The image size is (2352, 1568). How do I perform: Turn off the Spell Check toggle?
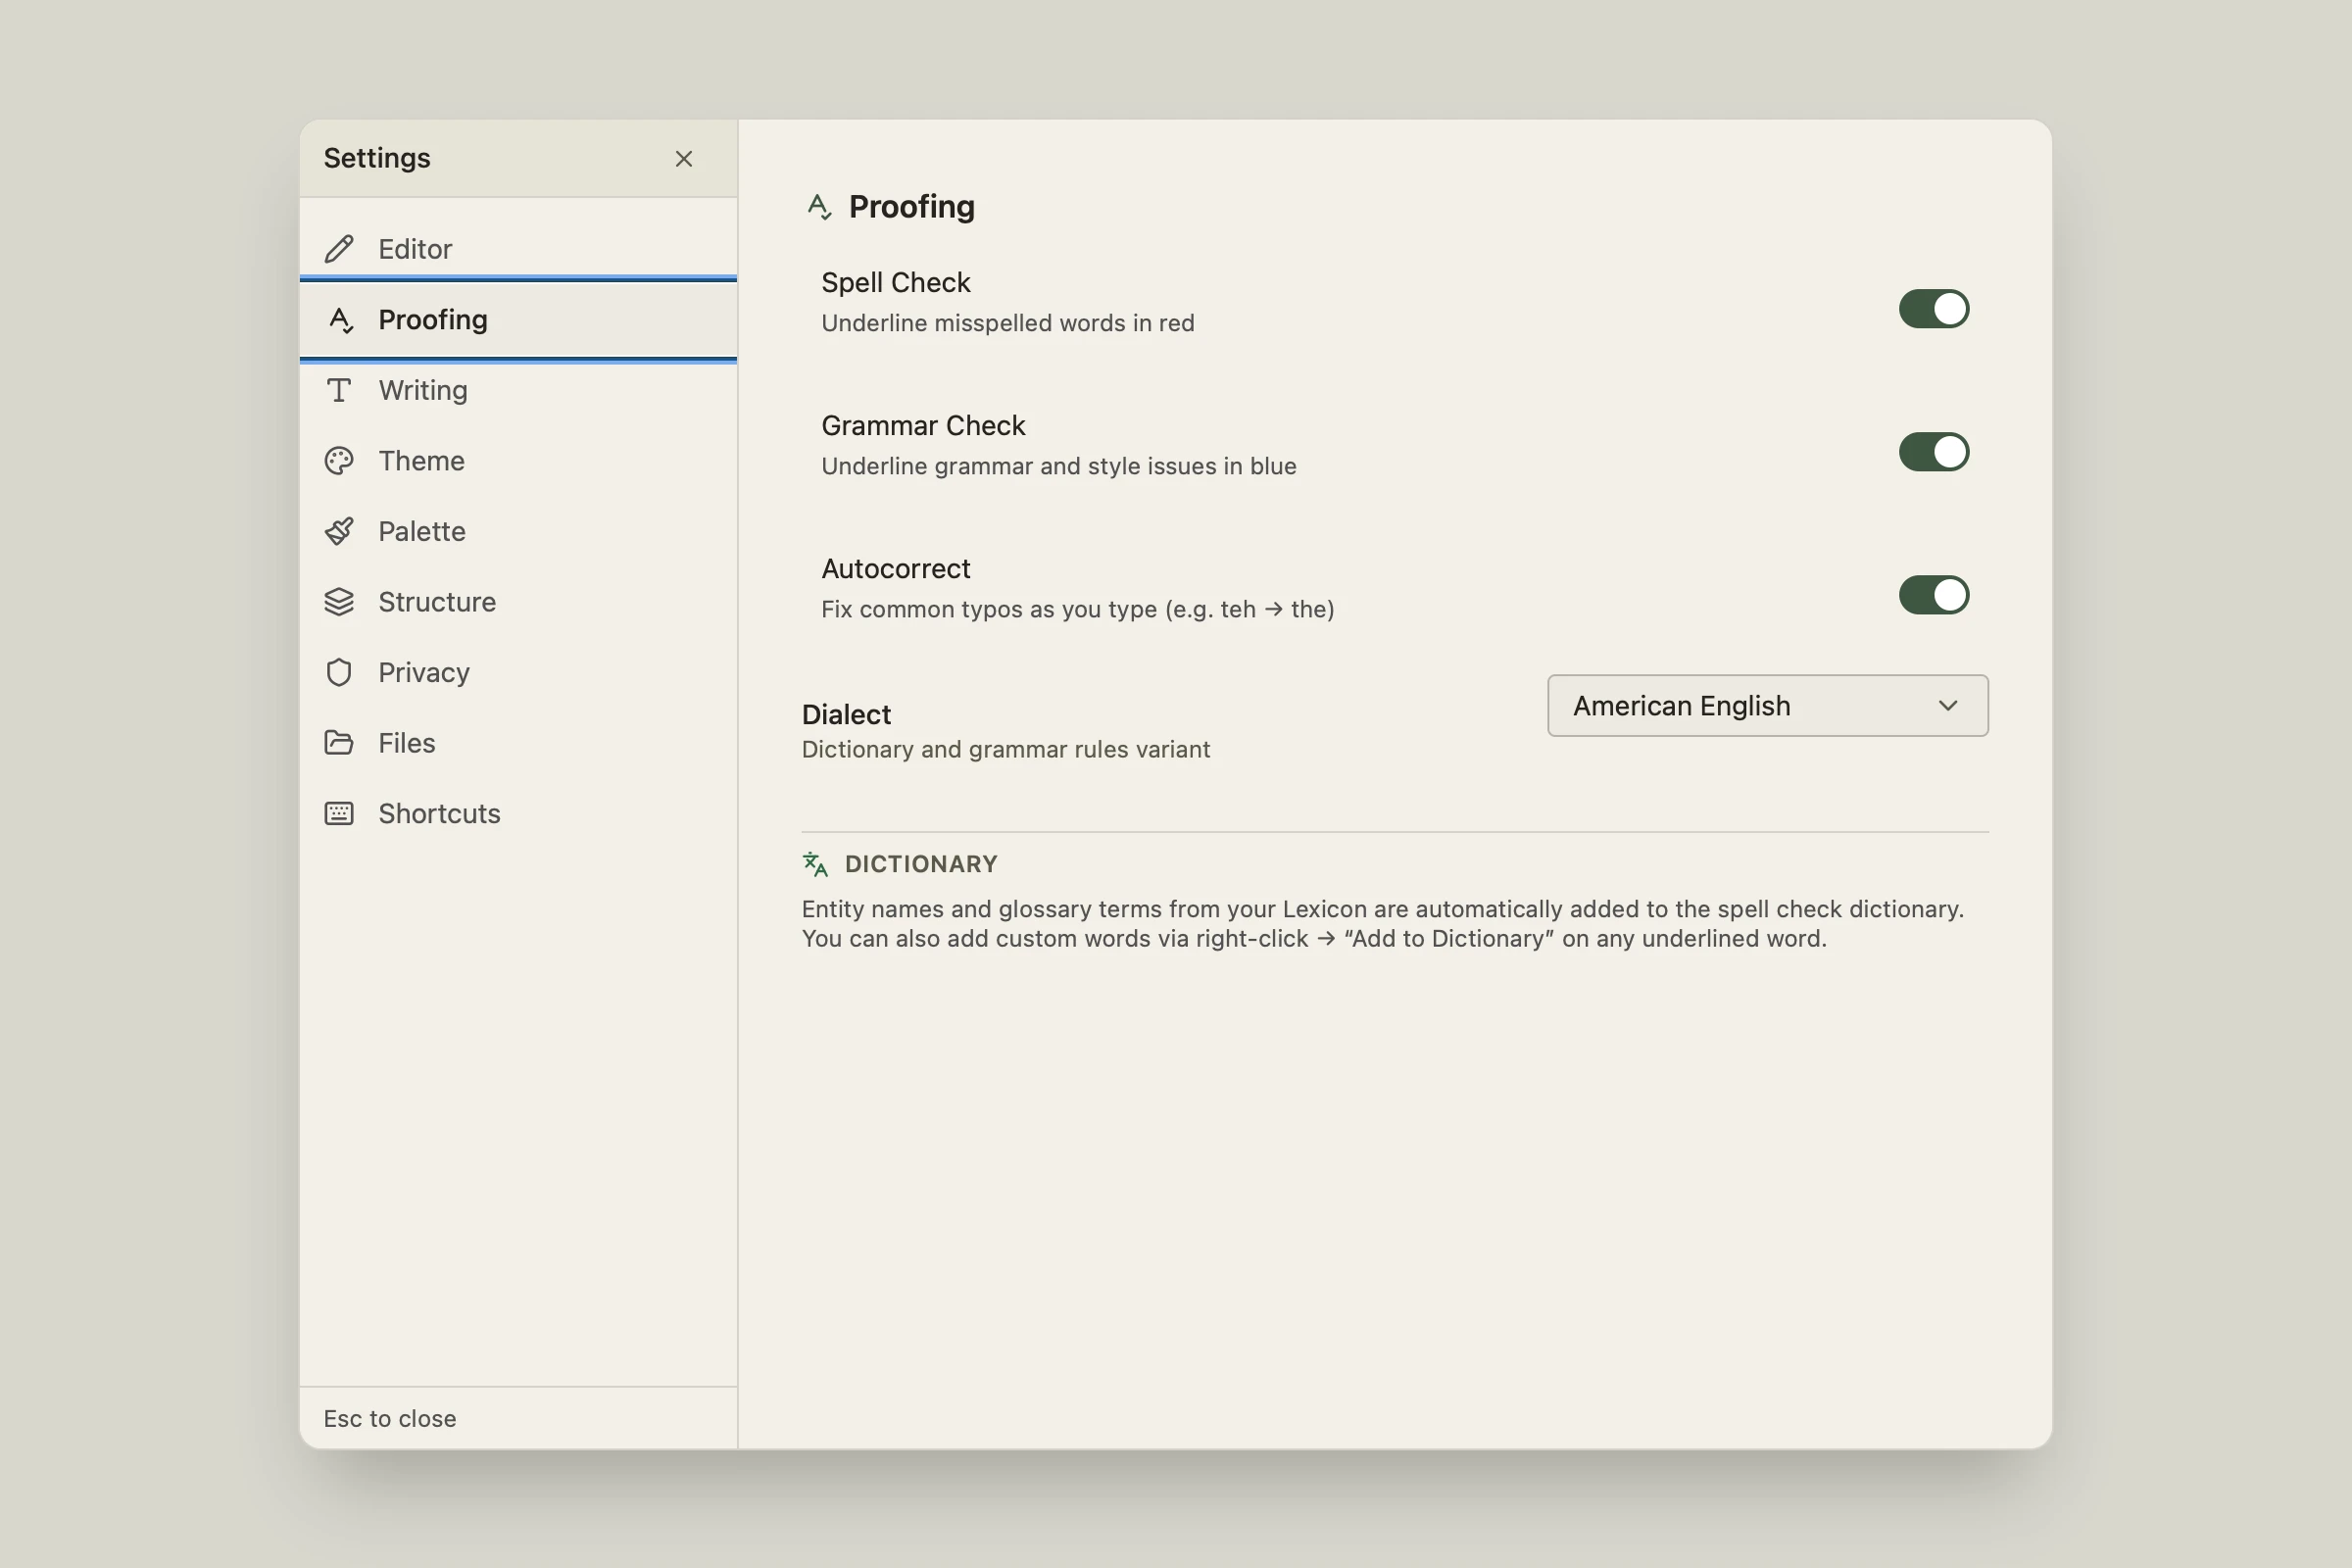(1934, 309)
